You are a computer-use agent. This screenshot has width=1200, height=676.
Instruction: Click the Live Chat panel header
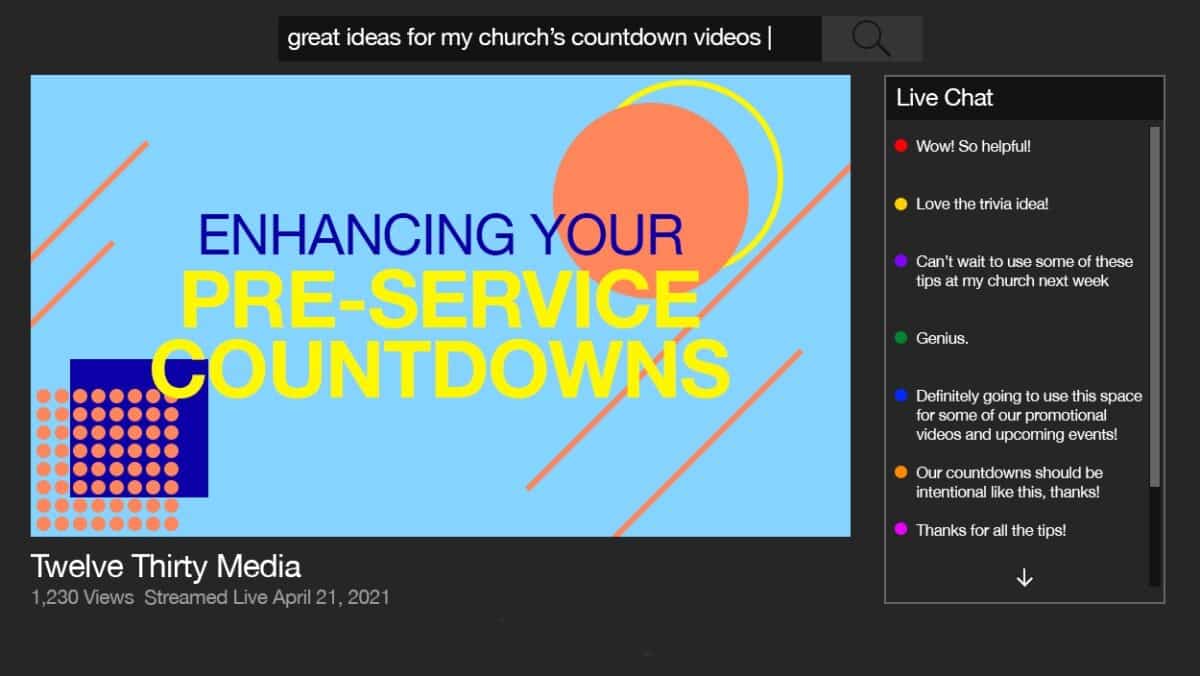click(x=1025, y=98)
